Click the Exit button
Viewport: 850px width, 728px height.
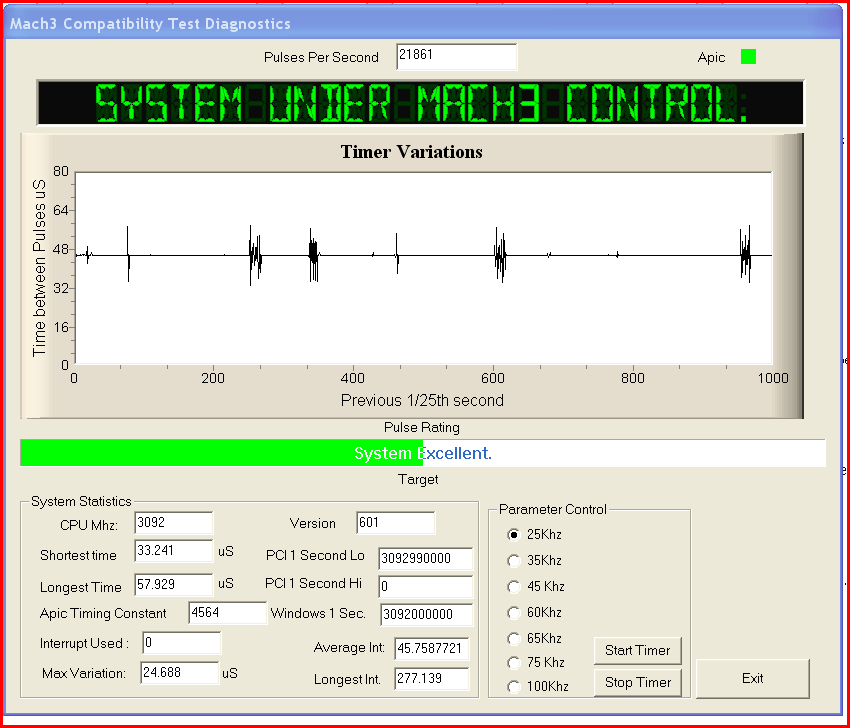pyautogui.click(x=752, y=679)
